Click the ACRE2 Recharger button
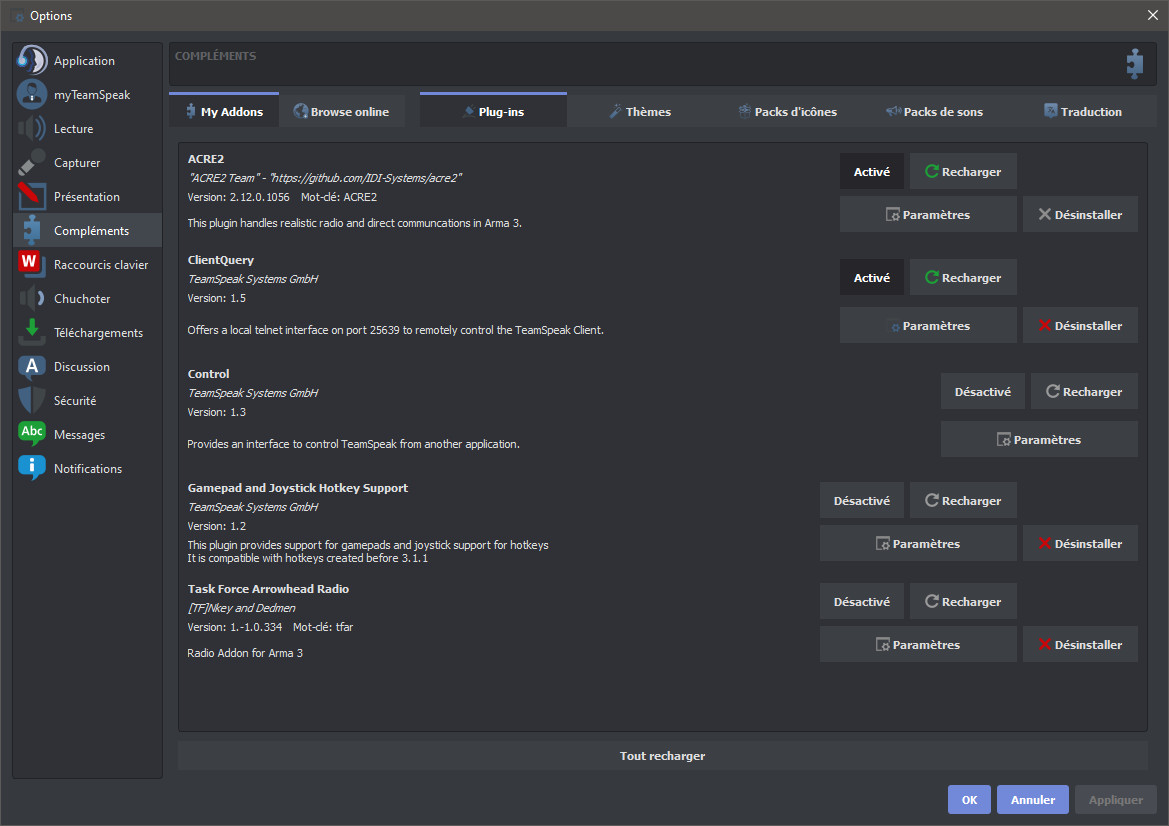 (963, 172)
